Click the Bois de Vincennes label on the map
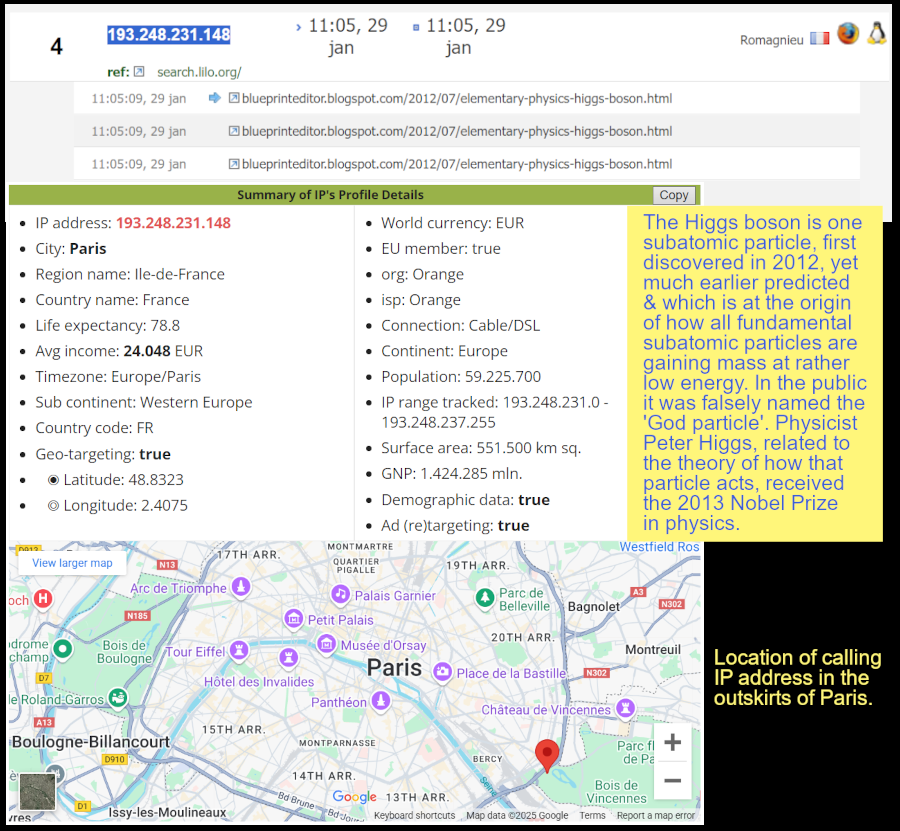This screenshot has width=900, height=831. click(x=616, y=791)
